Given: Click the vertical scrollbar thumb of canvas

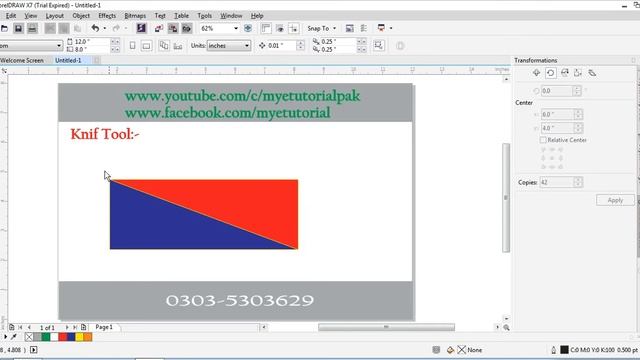Looking at the screenshot, I should [506, 198].
